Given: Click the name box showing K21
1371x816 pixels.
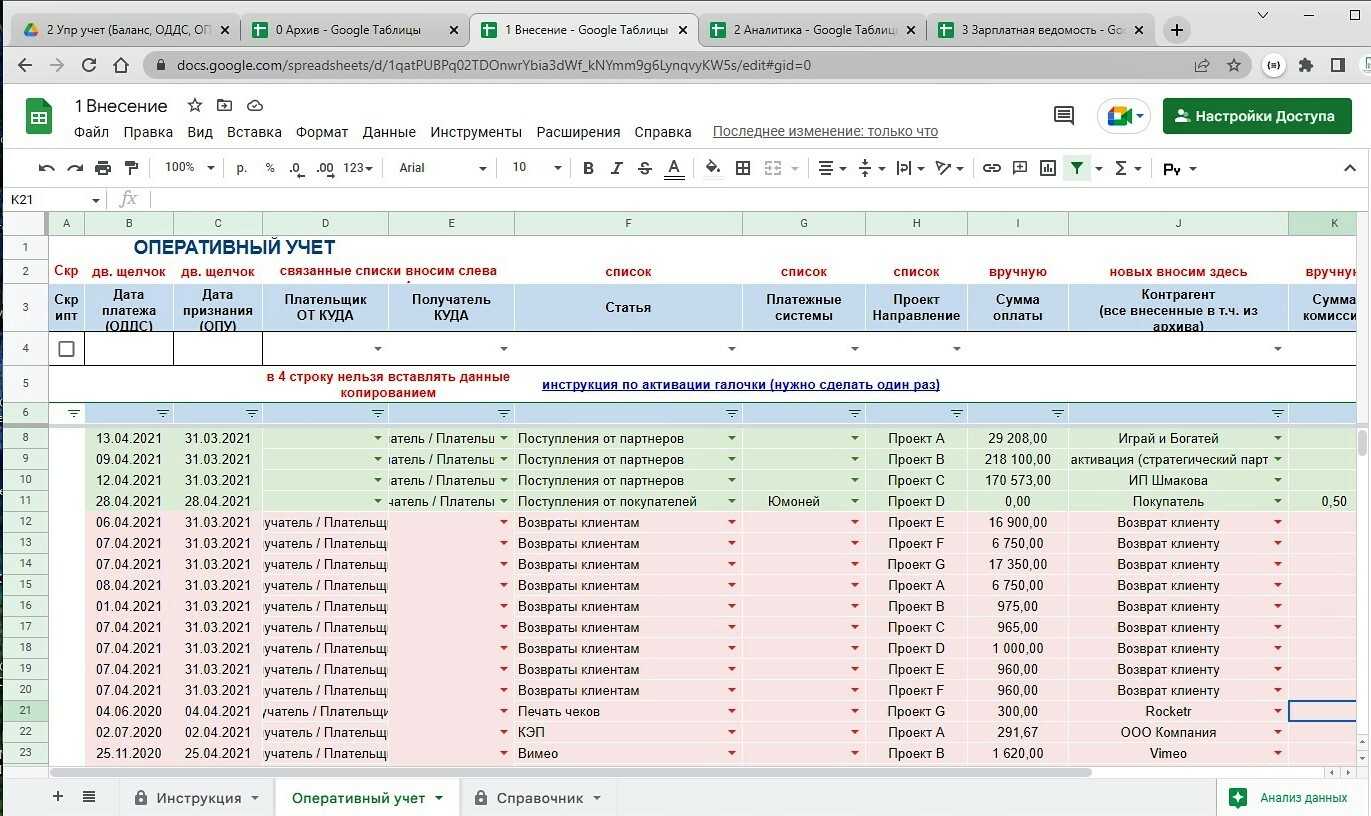Looking at the screenshot, I should coord(55,199).
